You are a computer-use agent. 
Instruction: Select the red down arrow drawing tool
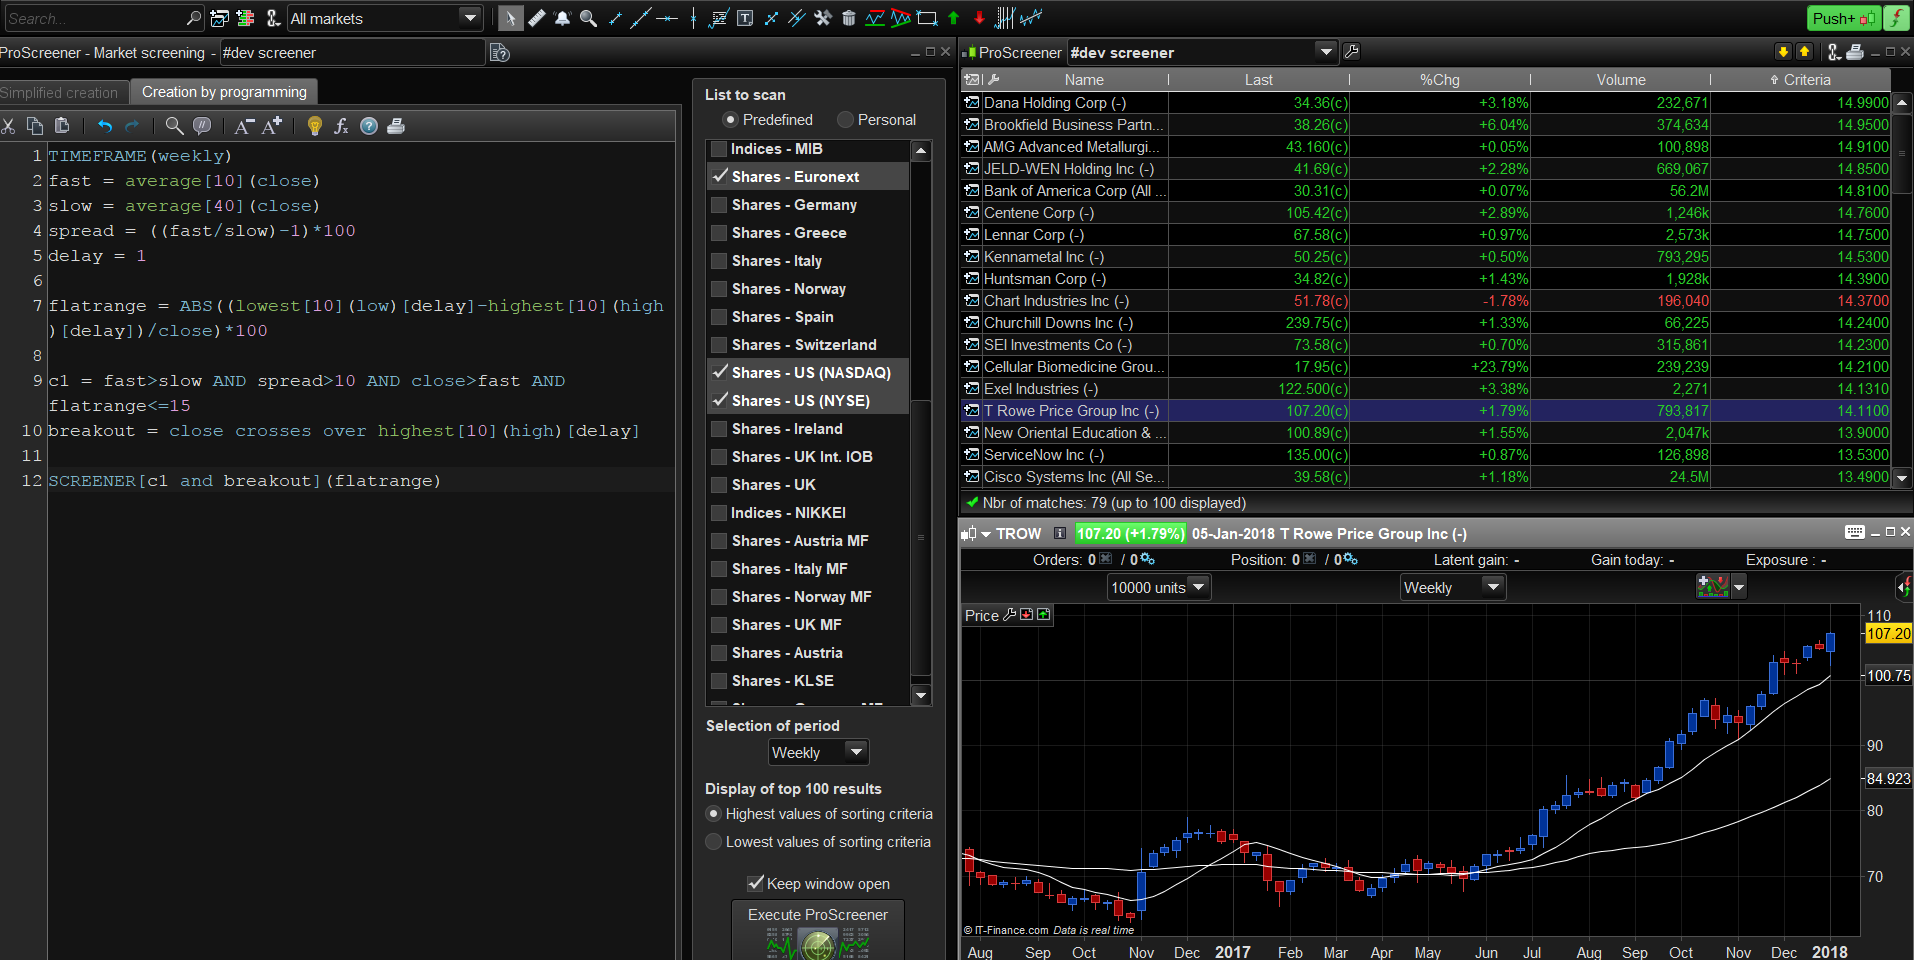tap(979, 18)
